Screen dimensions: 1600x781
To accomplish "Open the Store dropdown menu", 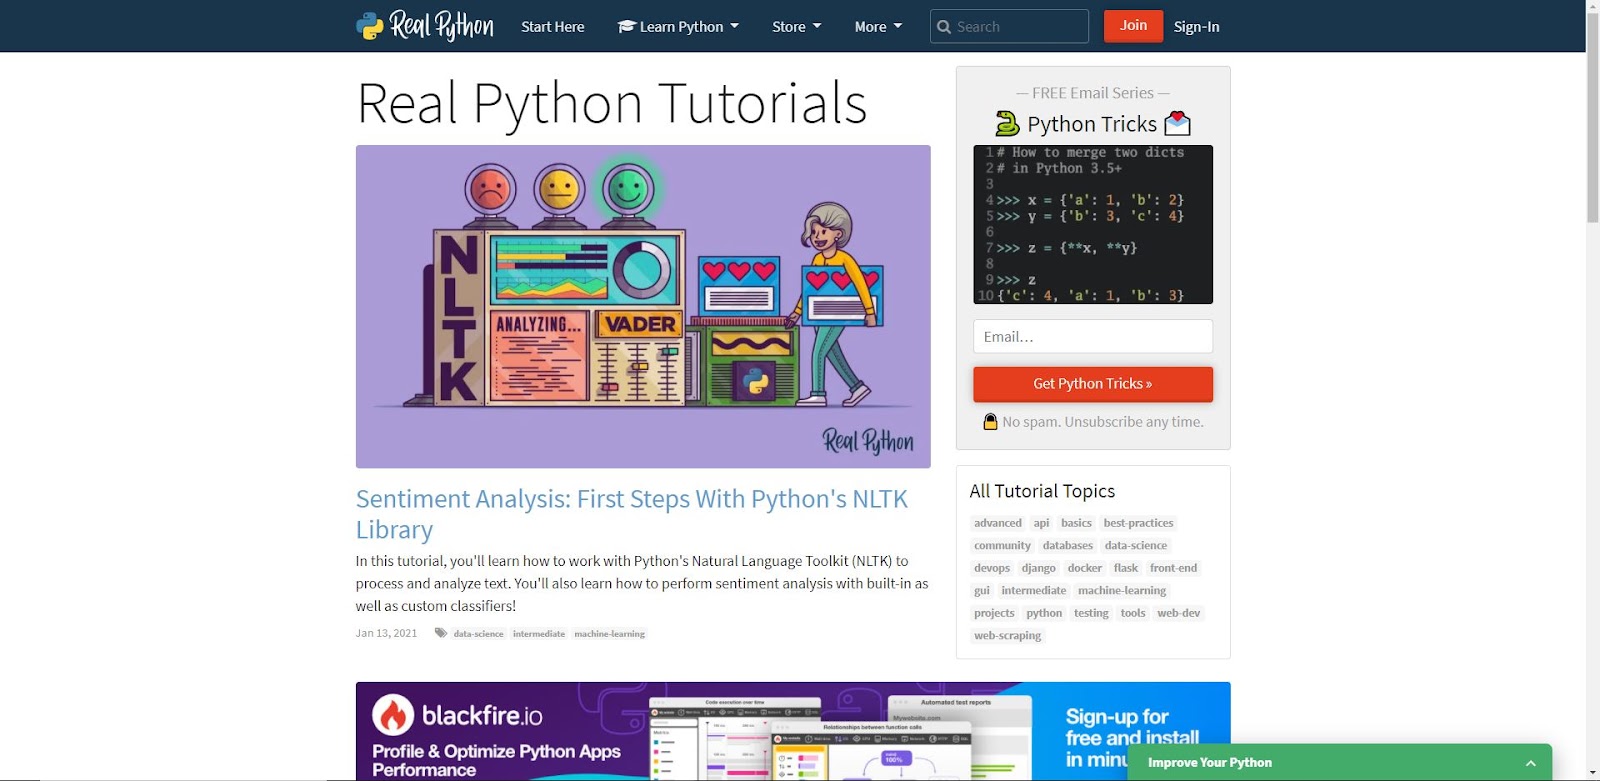I will [x=797, y=27].
